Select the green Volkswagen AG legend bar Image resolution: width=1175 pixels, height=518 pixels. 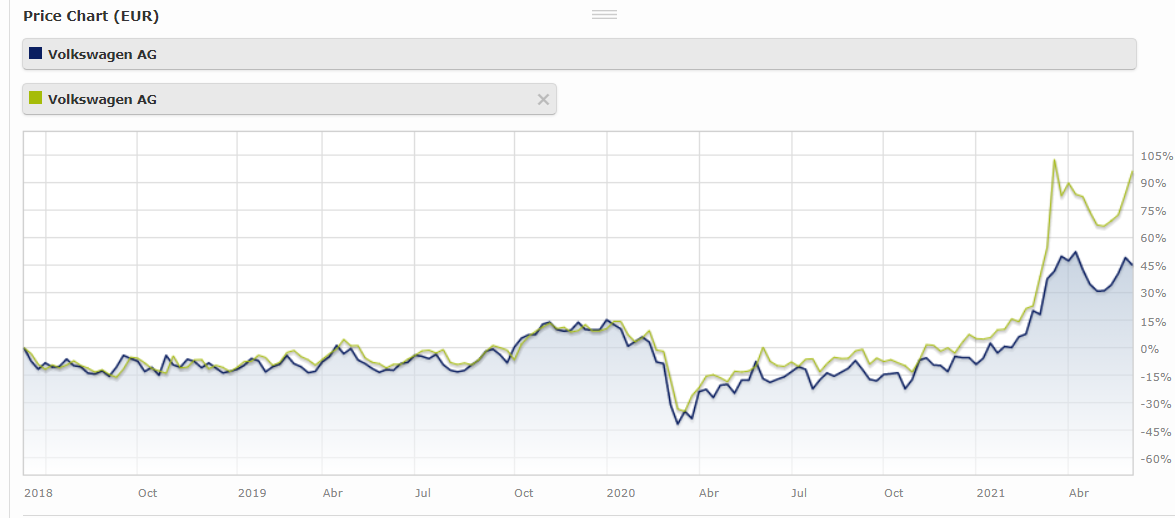click(x=289, y=99)
